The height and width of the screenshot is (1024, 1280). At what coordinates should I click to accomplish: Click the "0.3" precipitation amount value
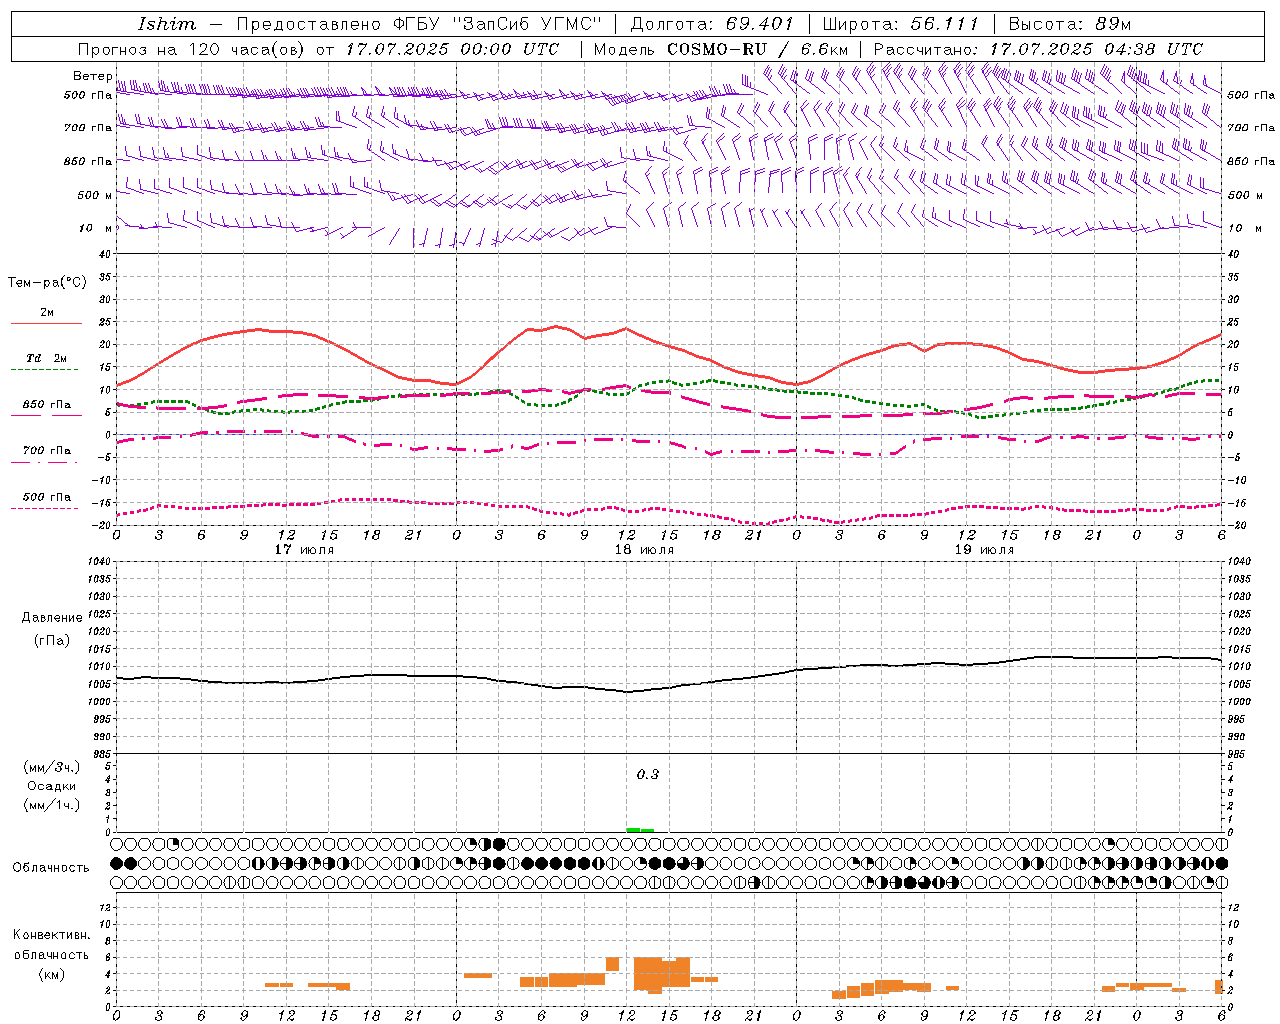[x=648, y=775]
